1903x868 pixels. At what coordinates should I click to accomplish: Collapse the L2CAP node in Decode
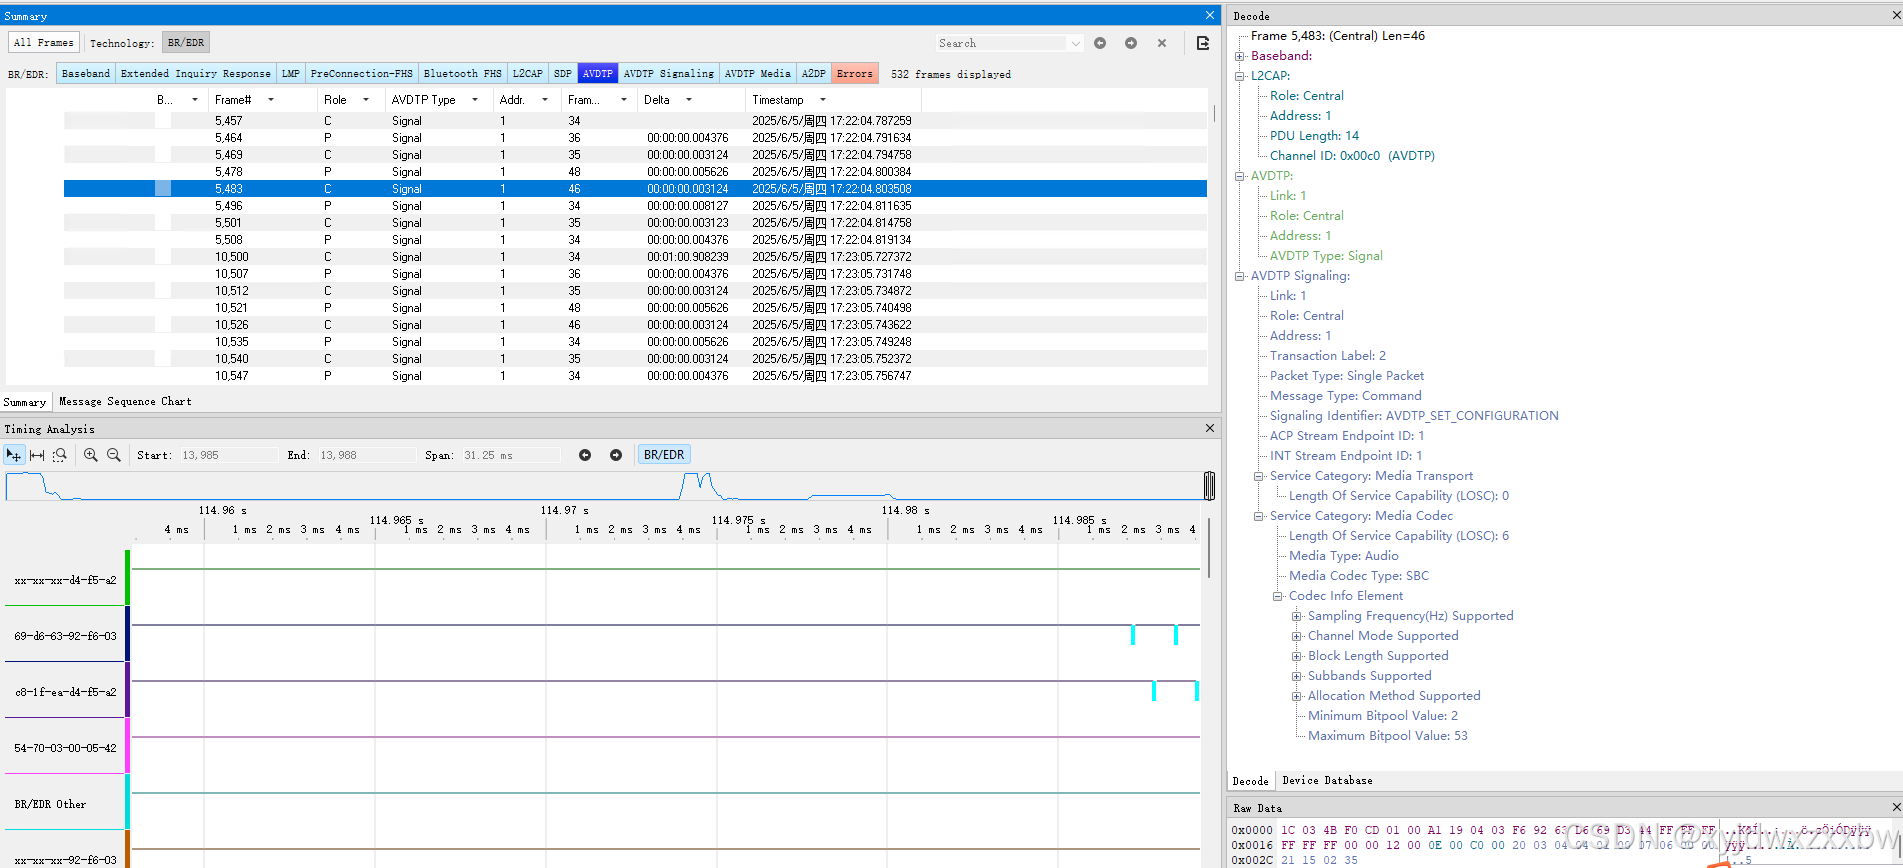pos(1240,76)
